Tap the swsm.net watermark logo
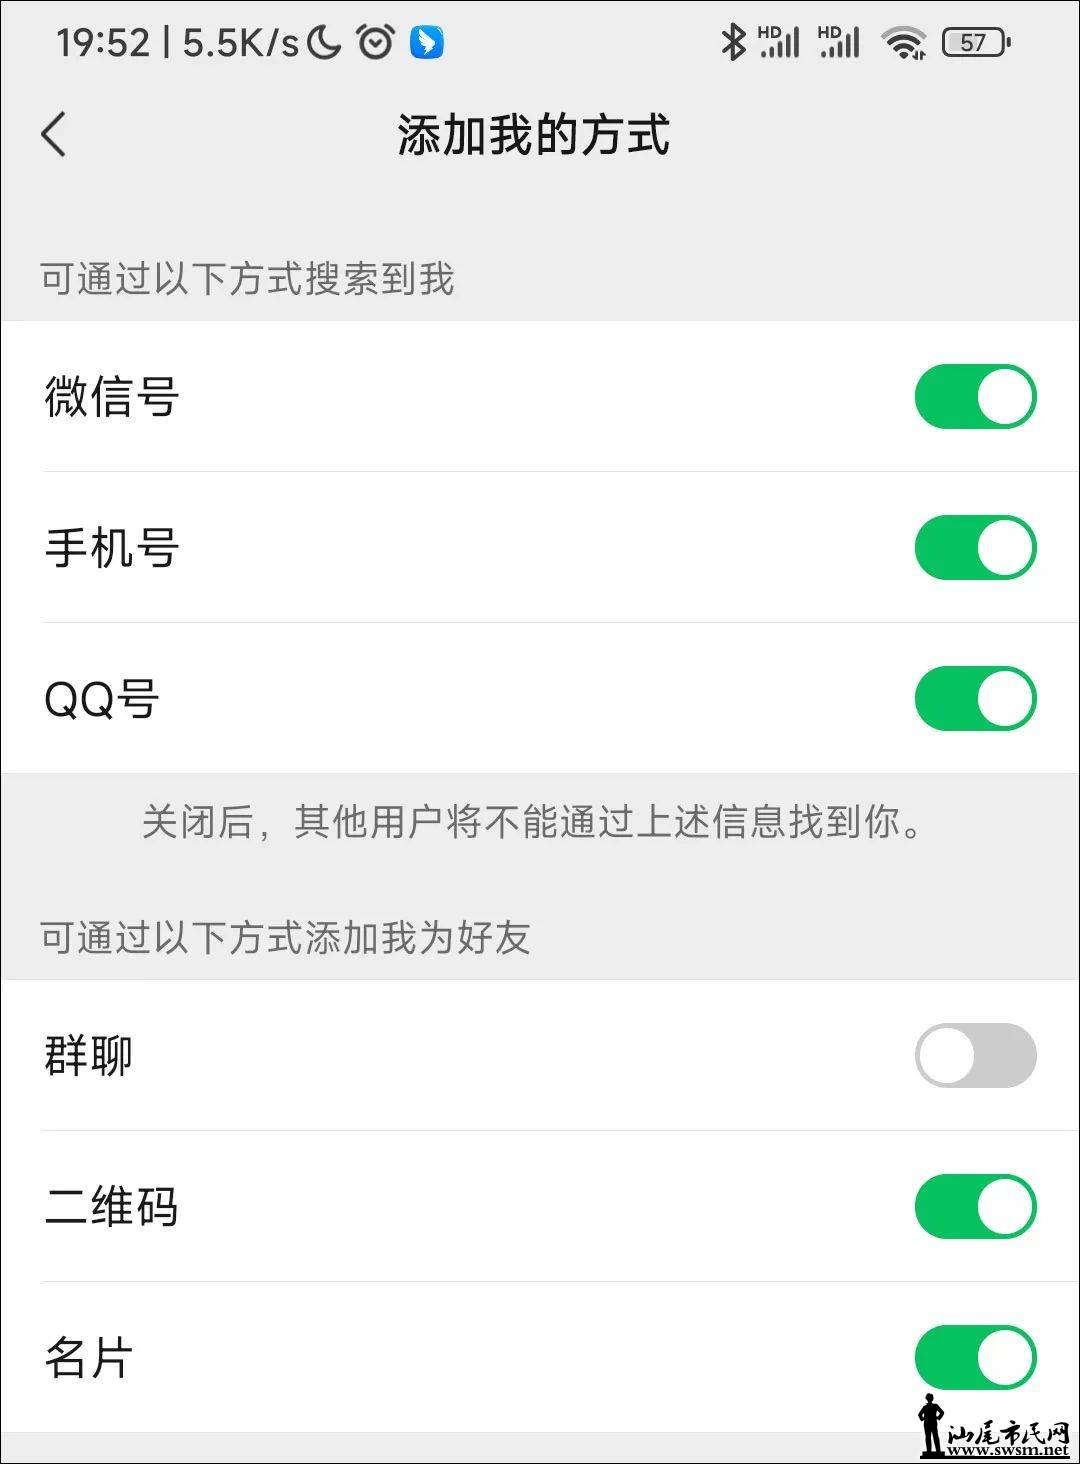 [994, 1426]
